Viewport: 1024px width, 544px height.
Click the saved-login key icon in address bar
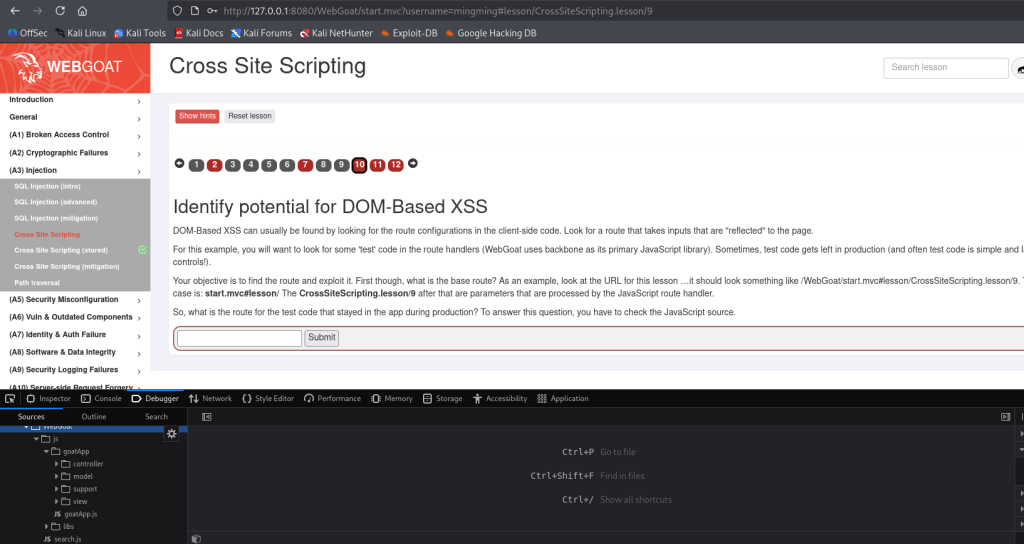click(x=212, y=10)
